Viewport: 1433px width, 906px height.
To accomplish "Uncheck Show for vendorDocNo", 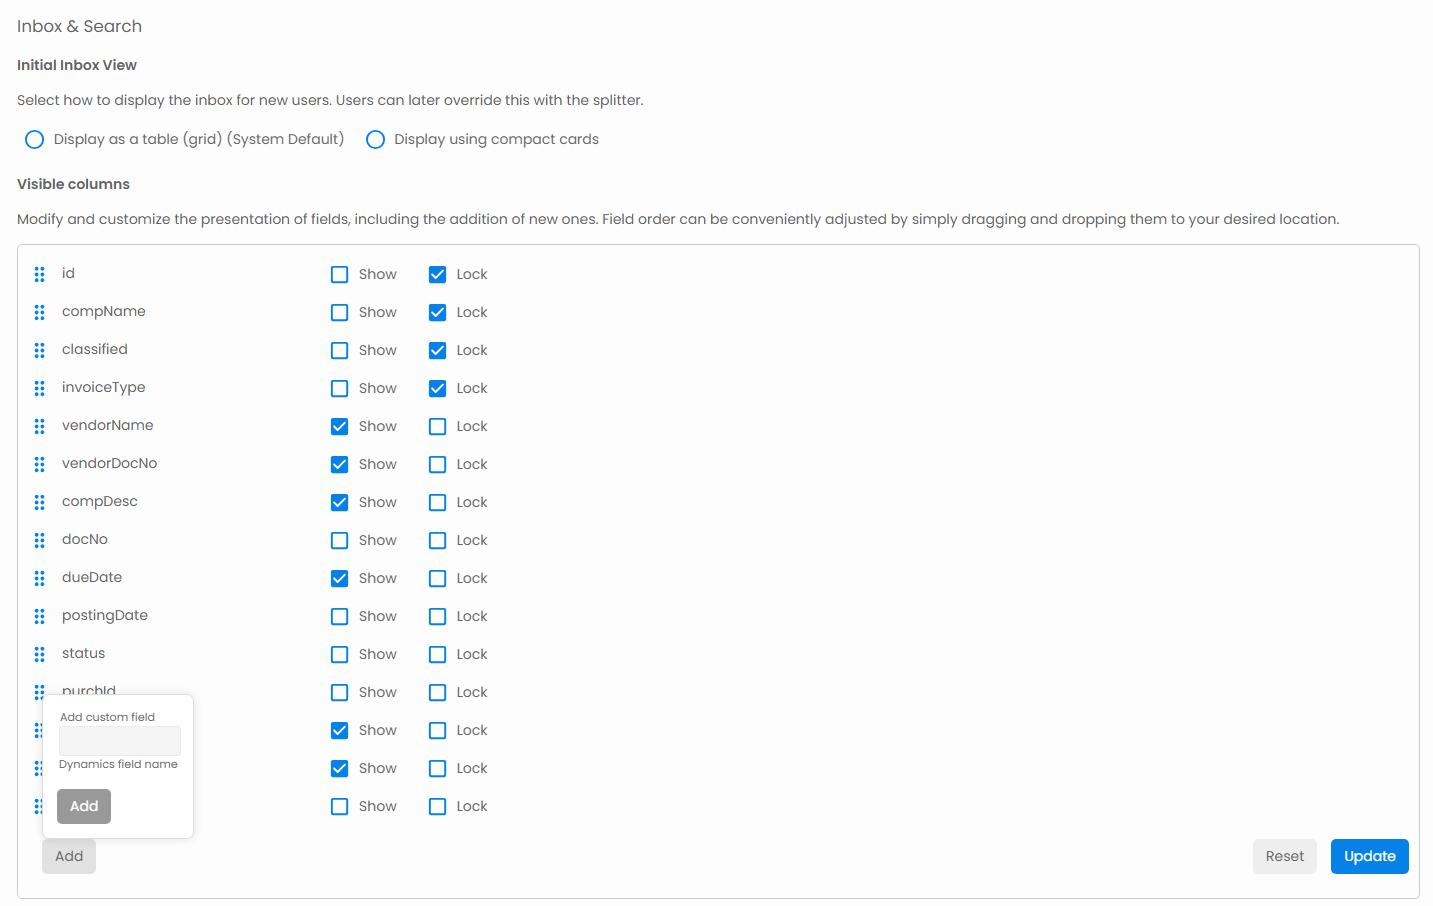I will pos(340,464).
